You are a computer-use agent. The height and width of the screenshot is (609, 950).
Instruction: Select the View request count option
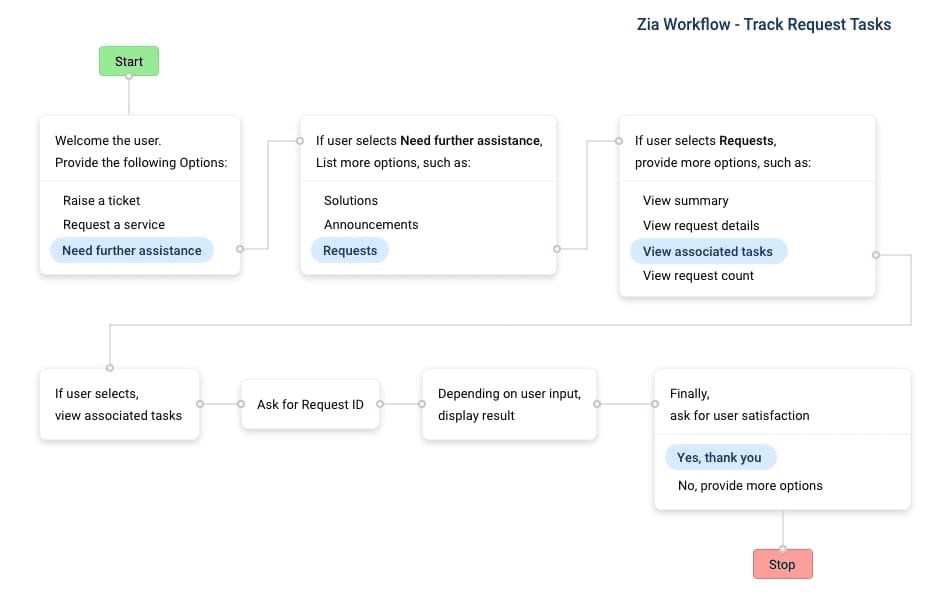(698, 276)
